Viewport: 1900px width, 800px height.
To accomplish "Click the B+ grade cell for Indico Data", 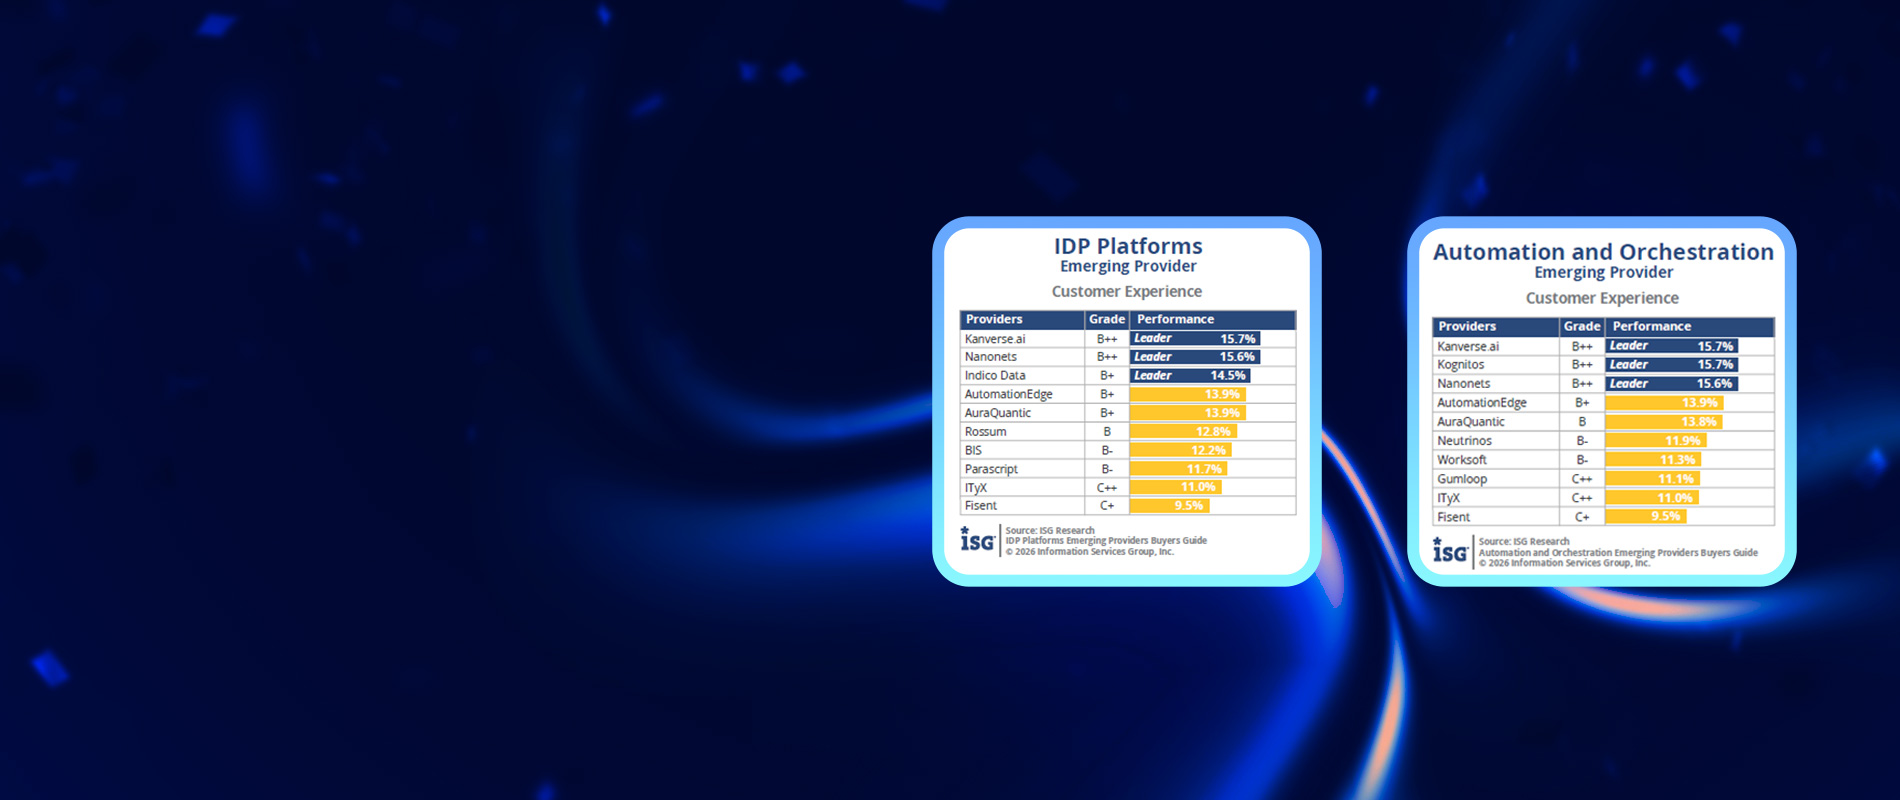I will click(x=1107, y=376).
